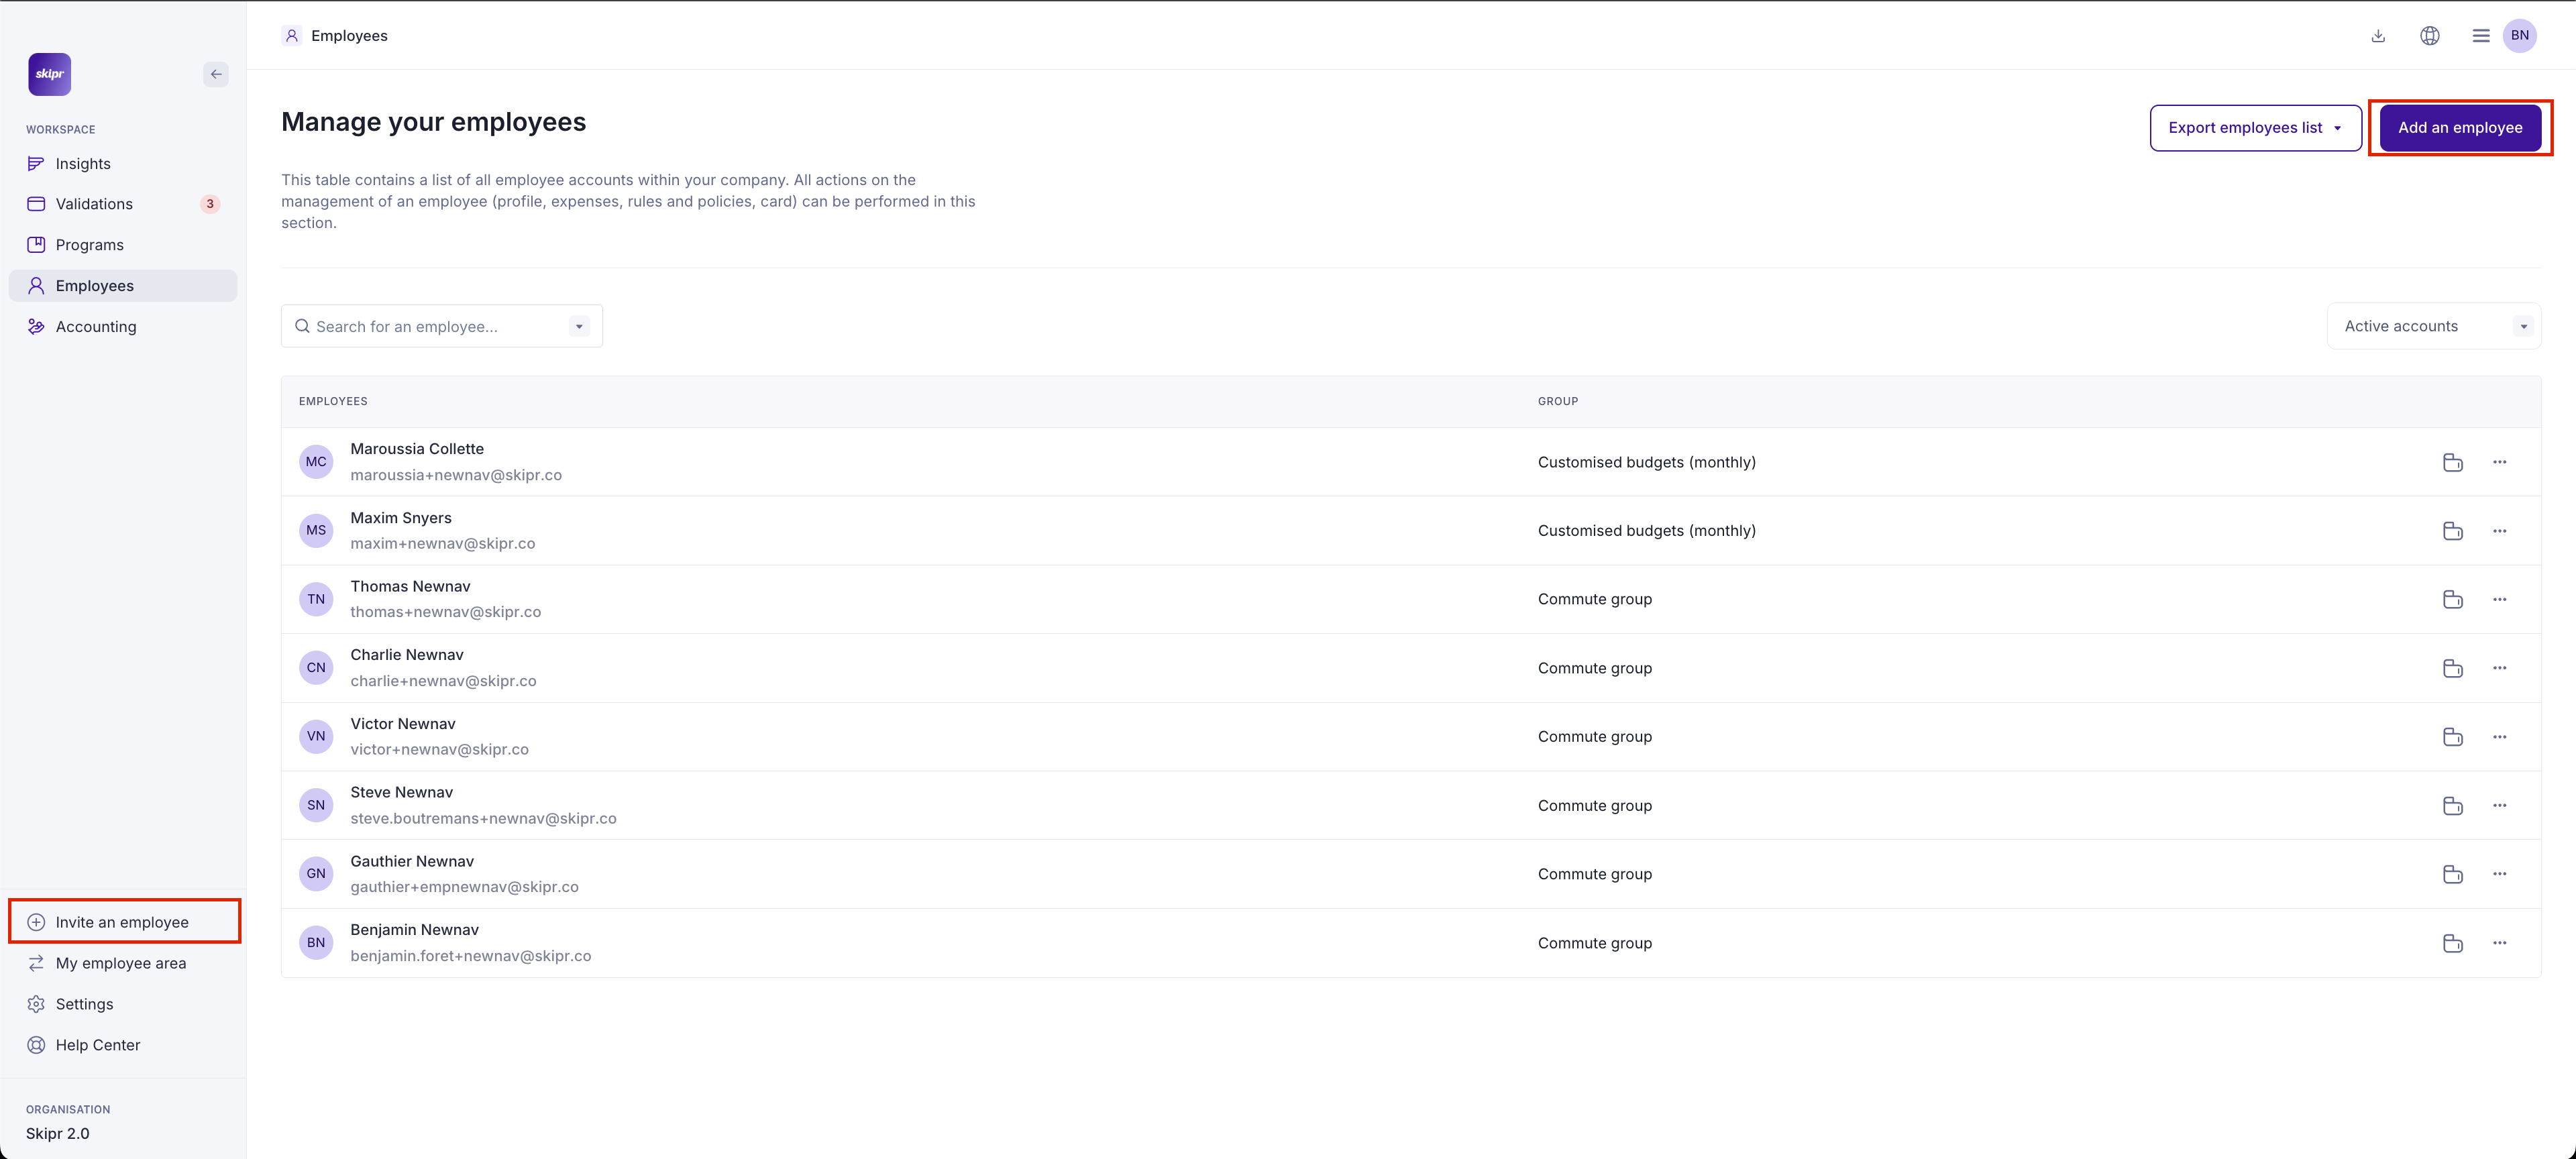2576x1159 pixels.
Task: Click the download icon in top bar
Action: (x=2378, y=36)
